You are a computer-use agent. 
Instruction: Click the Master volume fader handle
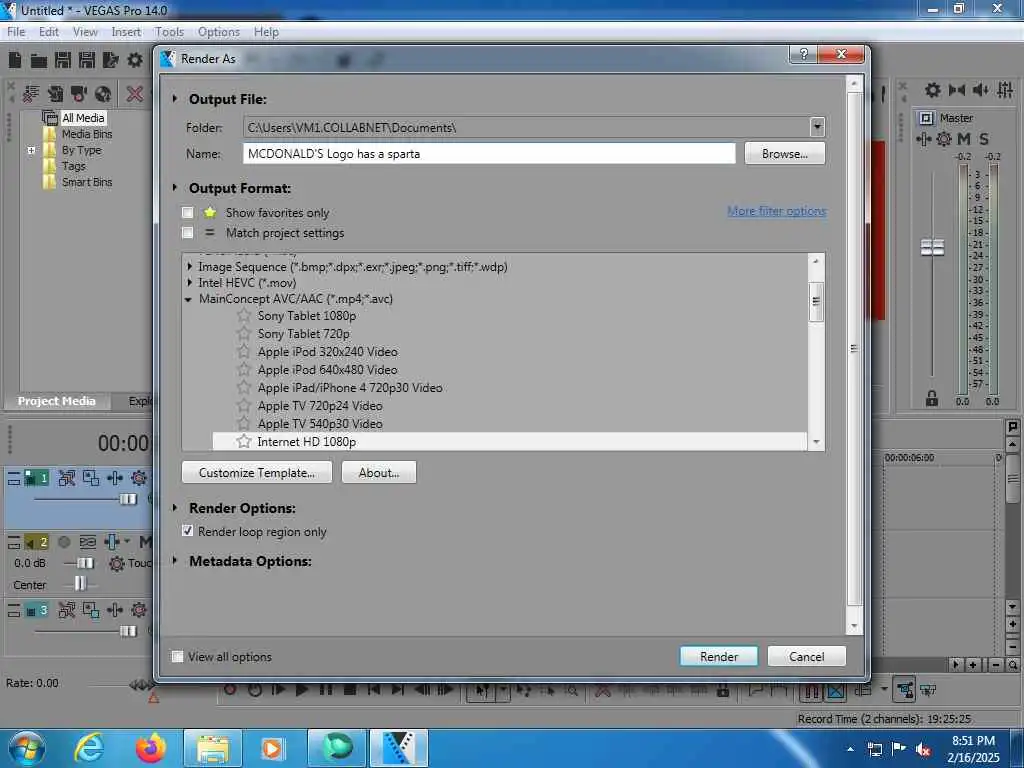coord(932,248)
